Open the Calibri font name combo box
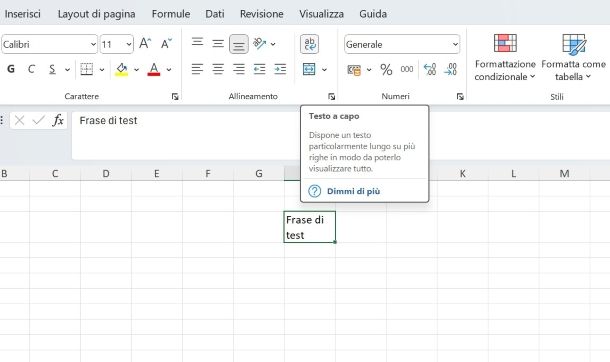 pos(49,44)
